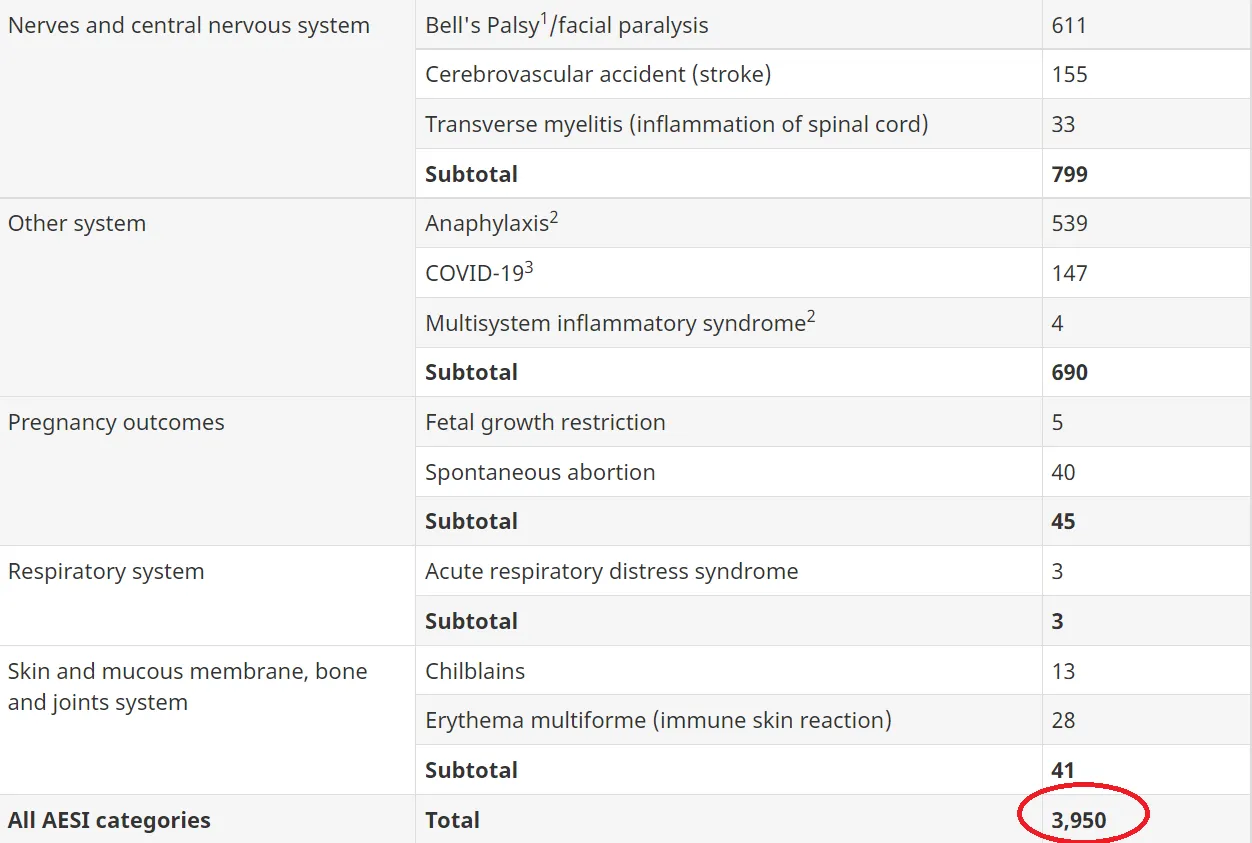Click the 799 subtotal value
The height and width of the screenshot is (843, 1252).
pos(1069,174)
